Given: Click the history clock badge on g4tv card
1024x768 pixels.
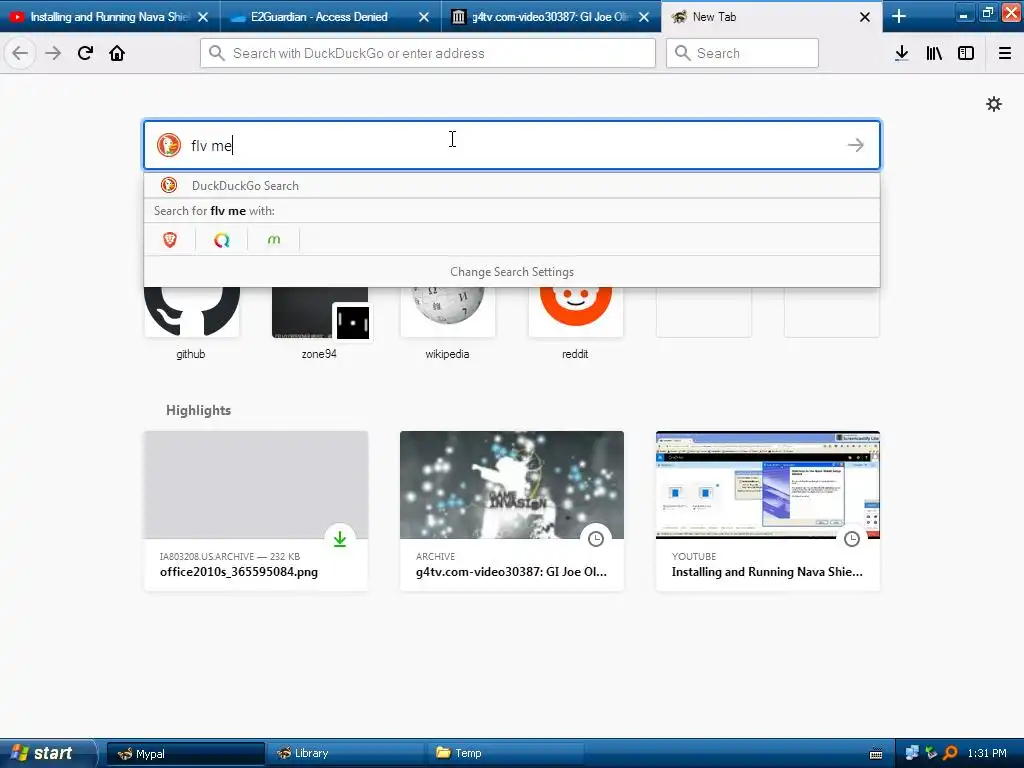Looking at the screenshot, I should point(596,539).
